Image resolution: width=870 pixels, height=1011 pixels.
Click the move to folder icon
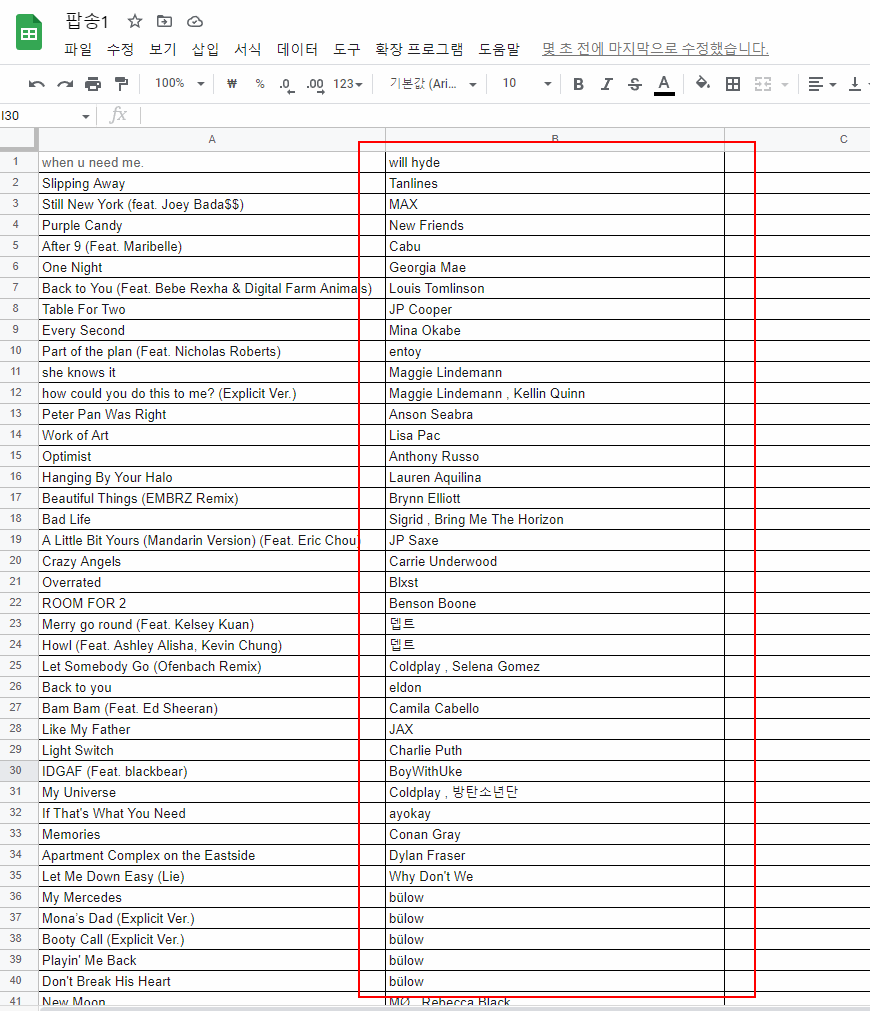[x=164, y=21]
